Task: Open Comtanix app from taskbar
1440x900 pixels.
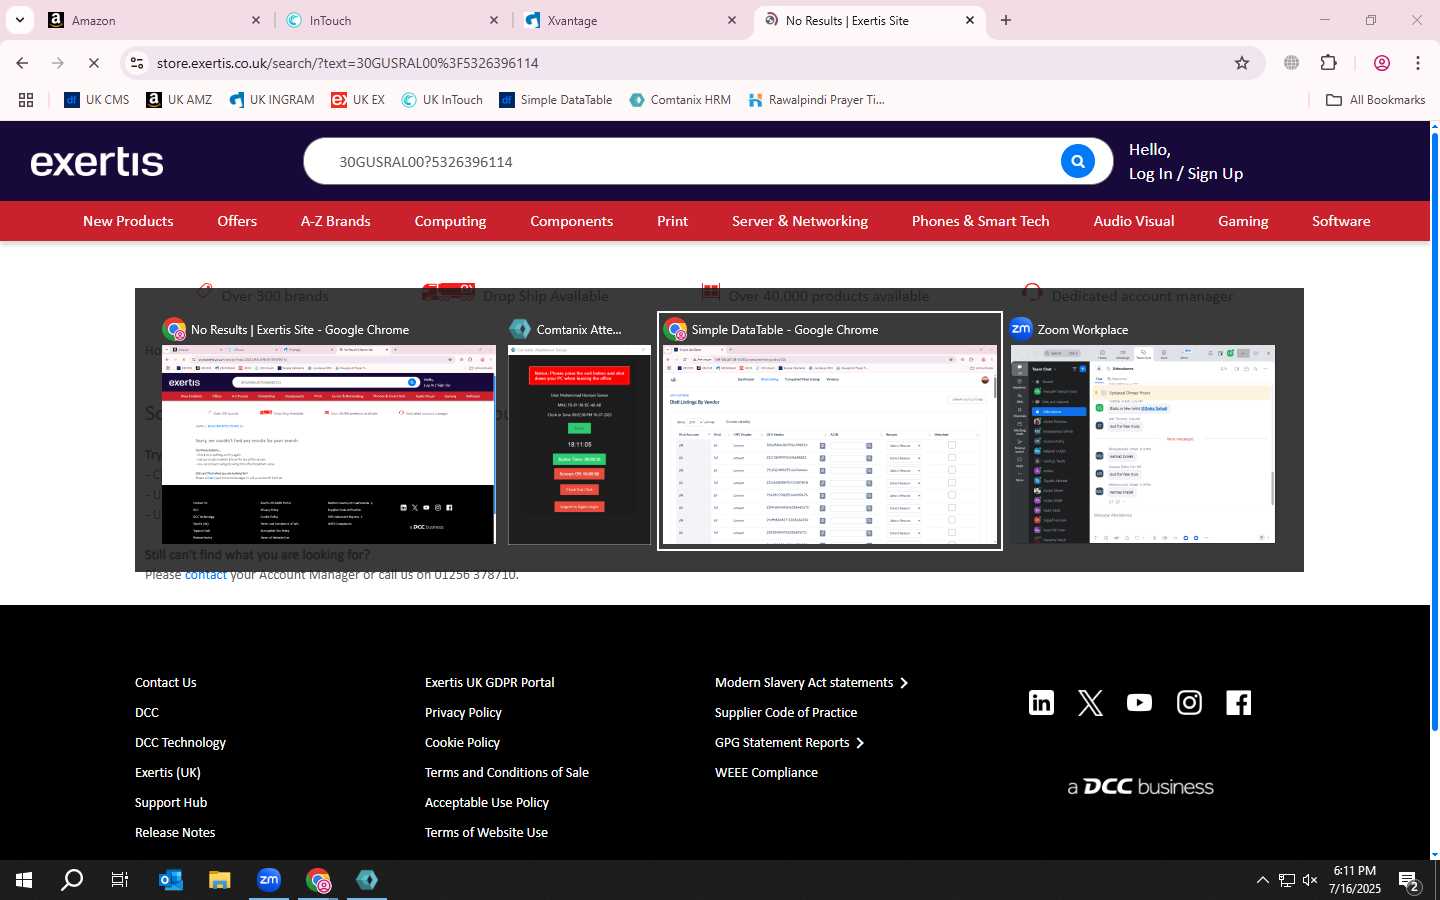Action: pyautogui.click(x=367, y=880)
